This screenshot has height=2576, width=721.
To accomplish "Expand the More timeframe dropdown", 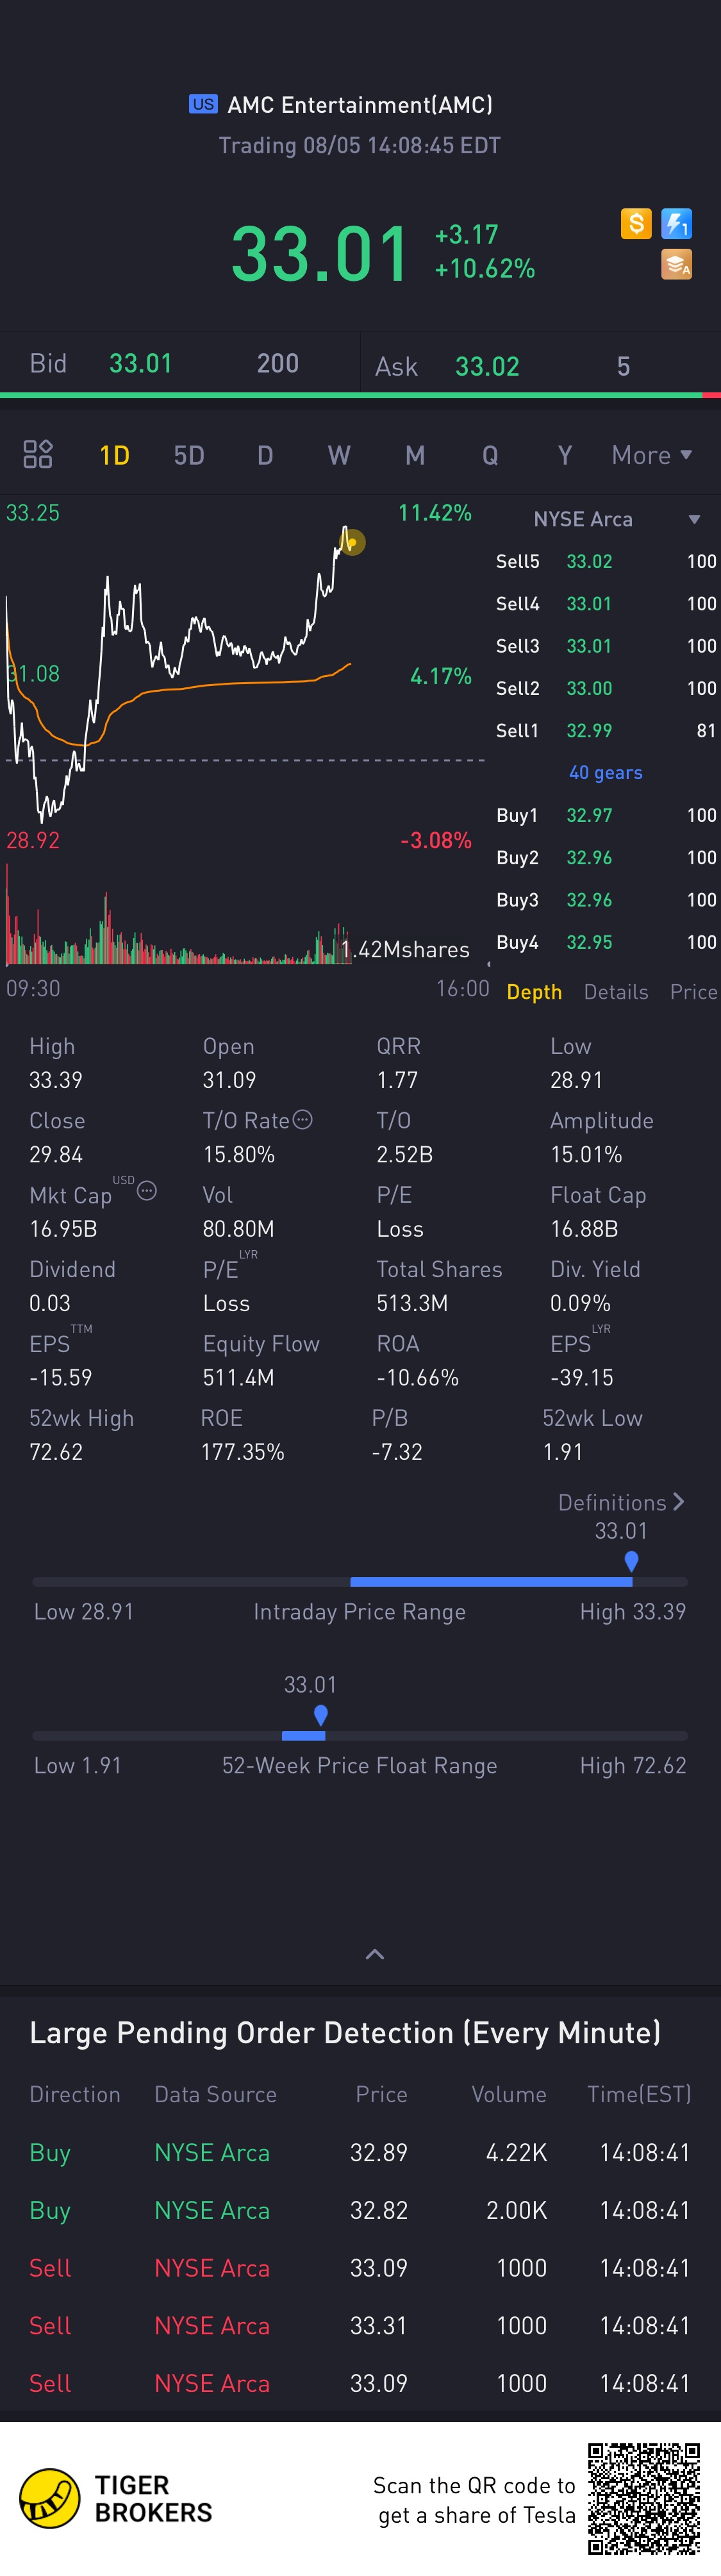I will (x=652, y=455).
